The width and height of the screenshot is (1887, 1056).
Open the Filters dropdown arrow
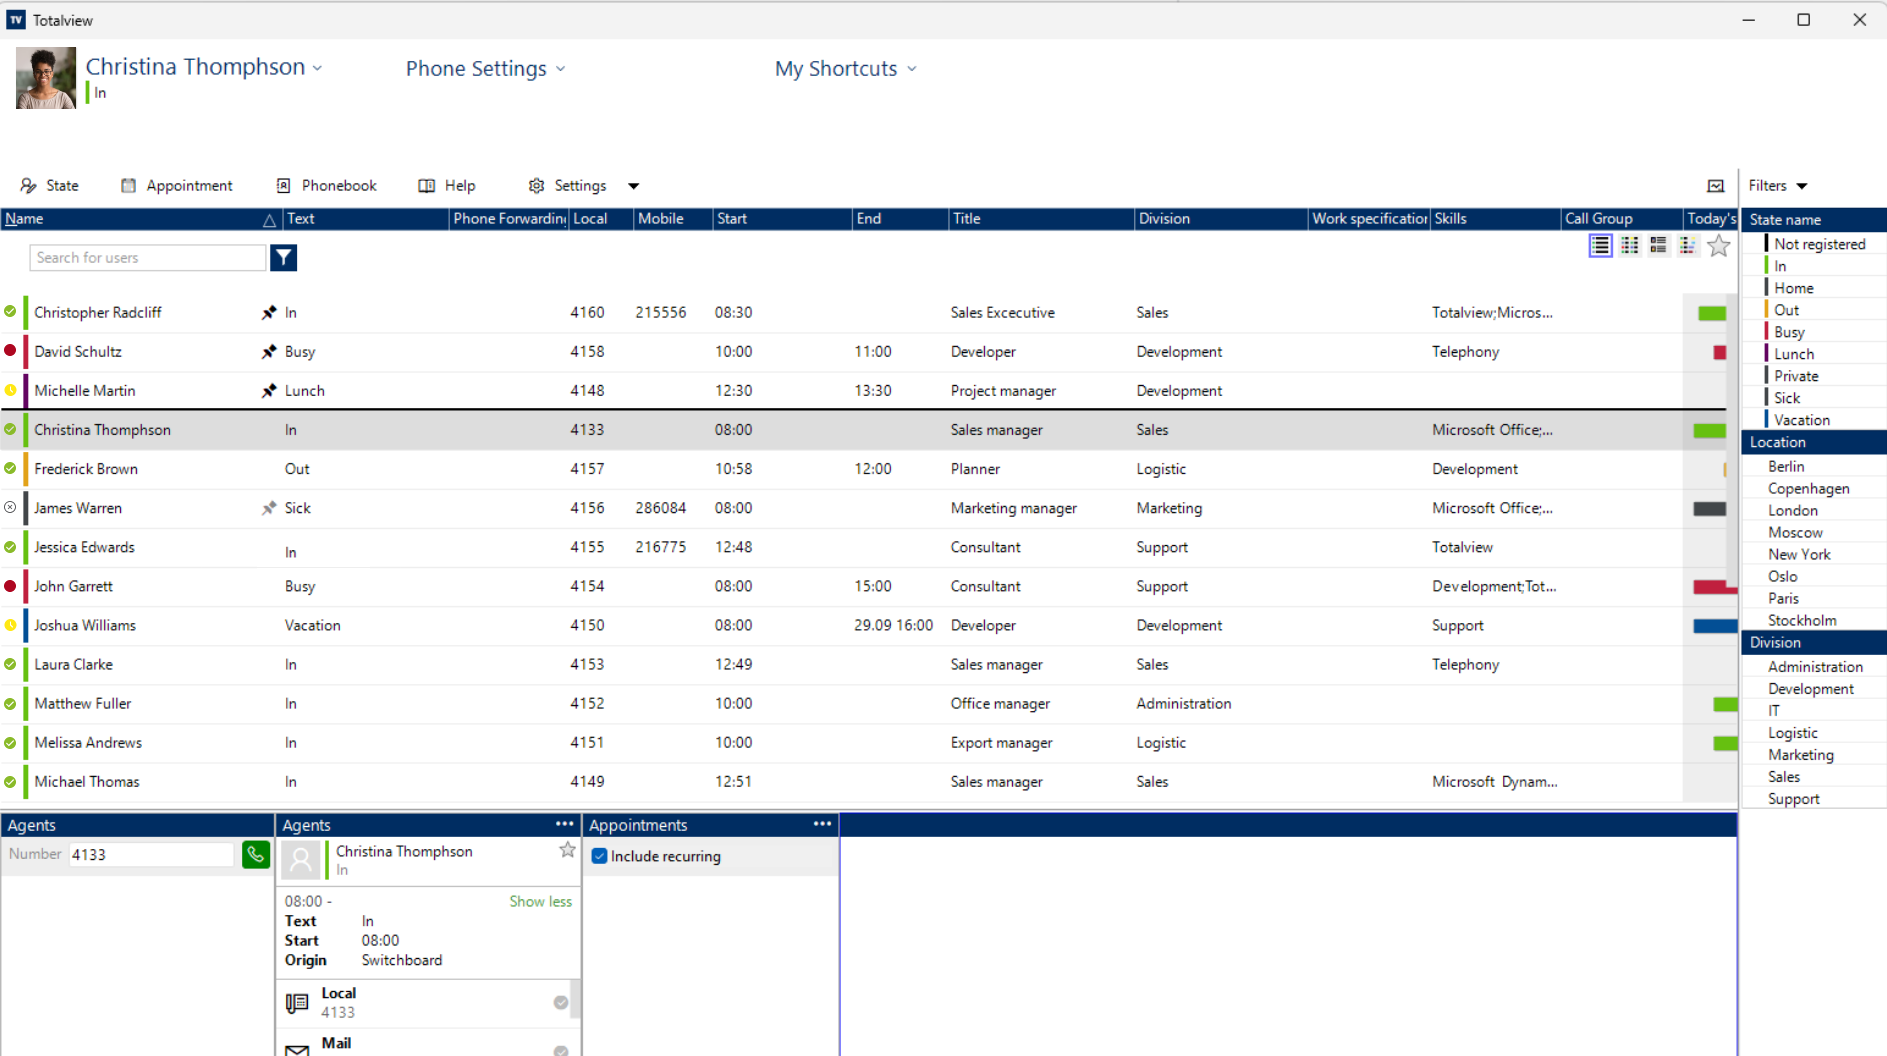1802,186
